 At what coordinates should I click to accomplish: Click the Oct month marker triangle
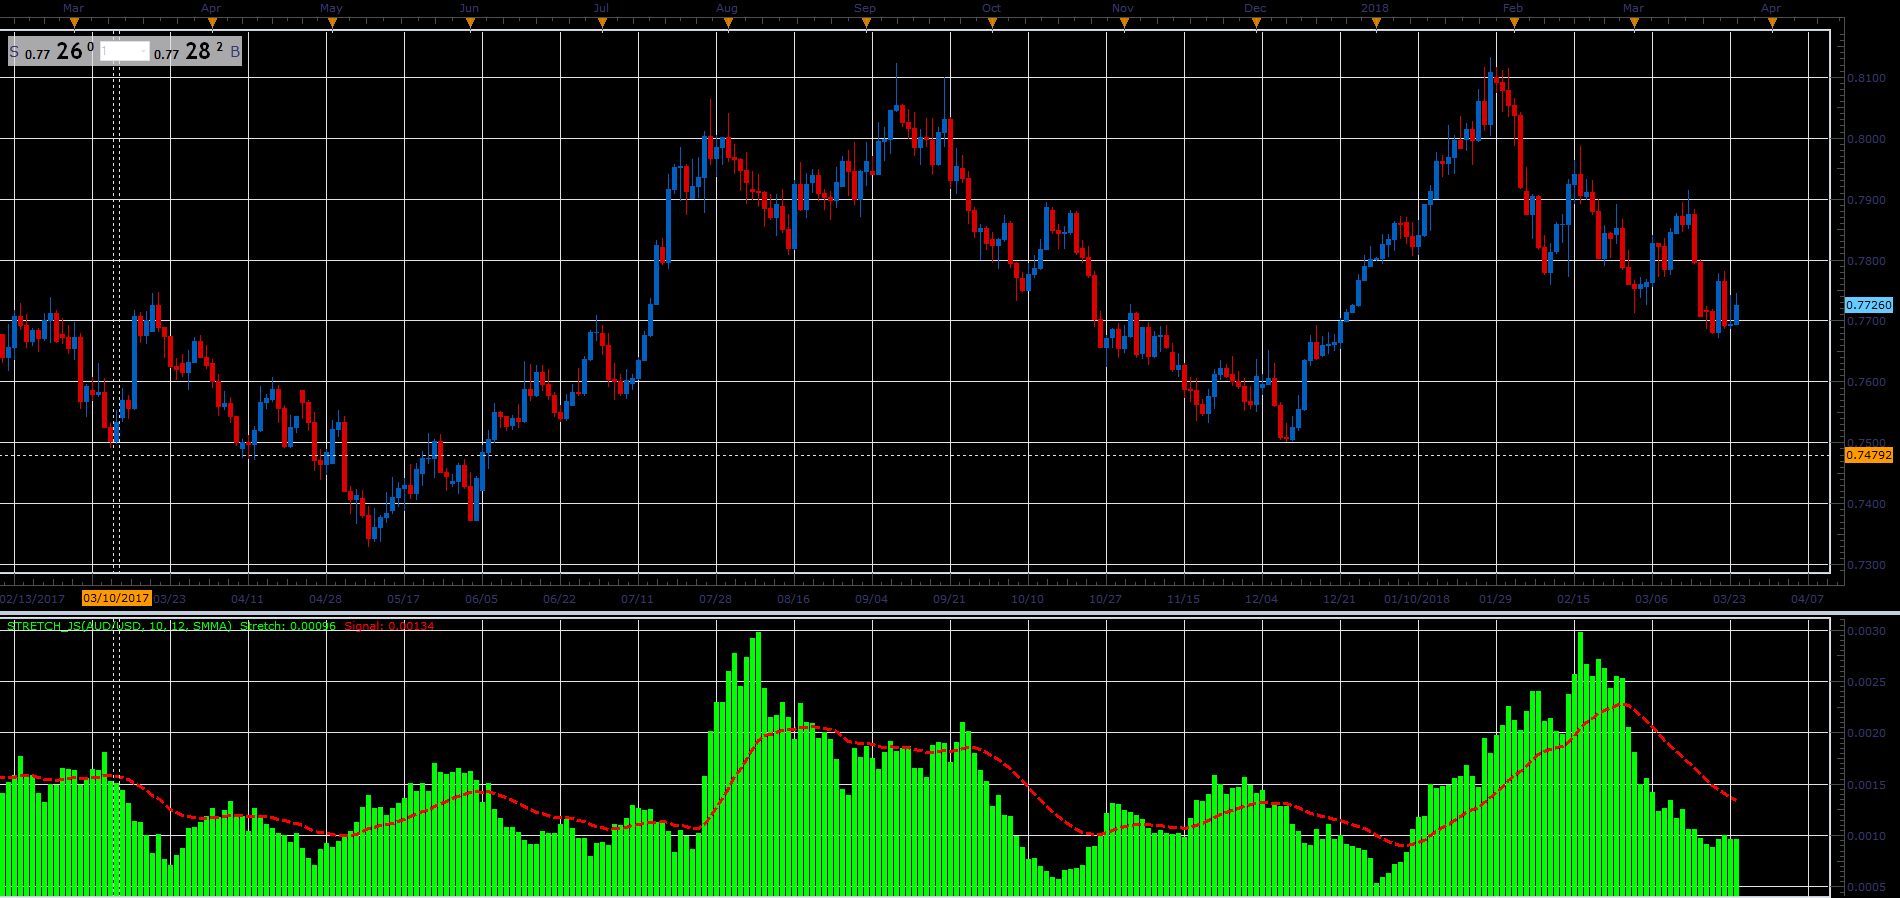coord(992,23)
